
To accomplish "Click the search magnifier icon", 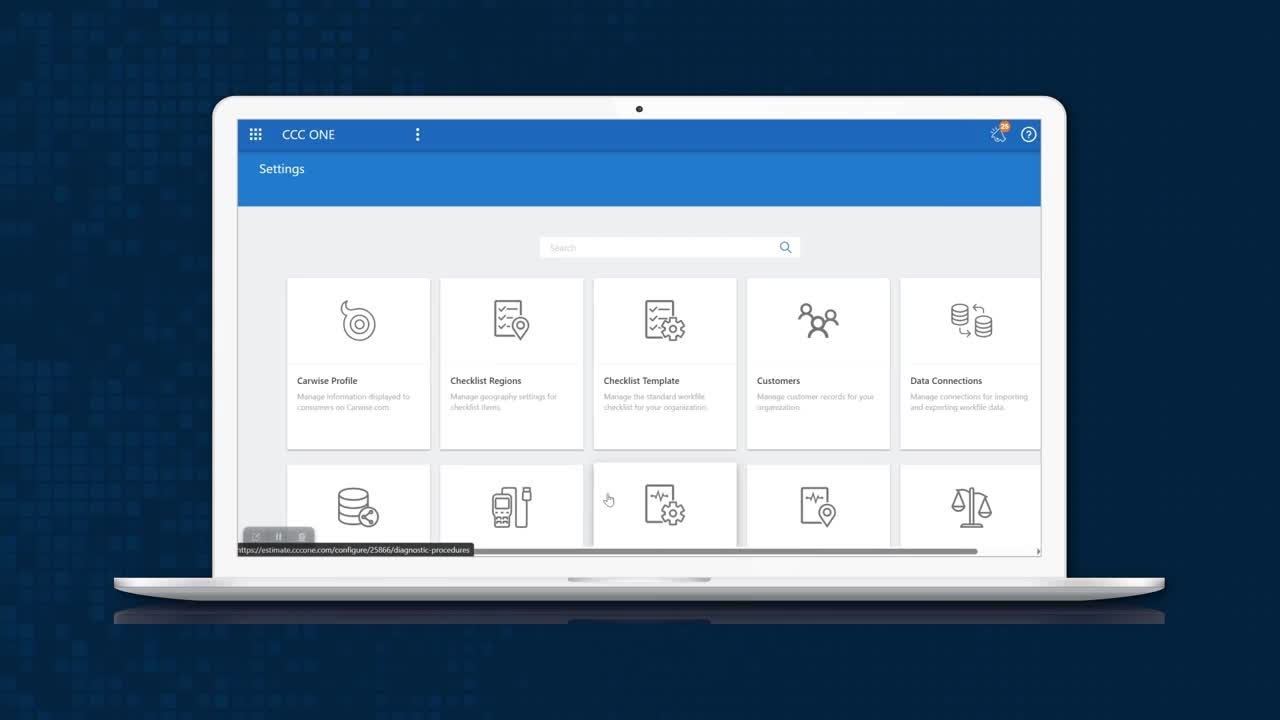I will [x=785, y=247].
